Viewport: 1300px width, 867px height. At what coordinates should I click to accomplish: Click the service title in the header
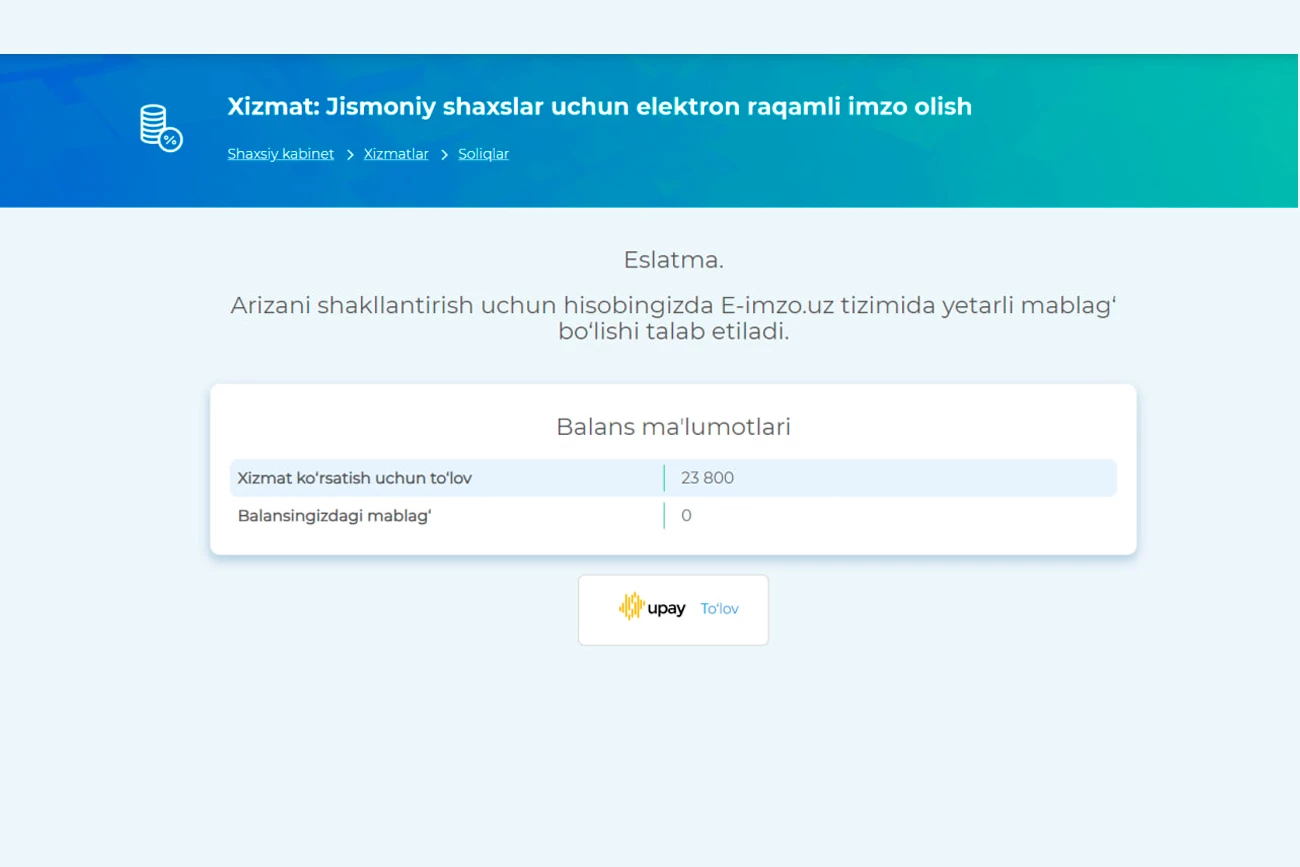[x=600, y=106]
